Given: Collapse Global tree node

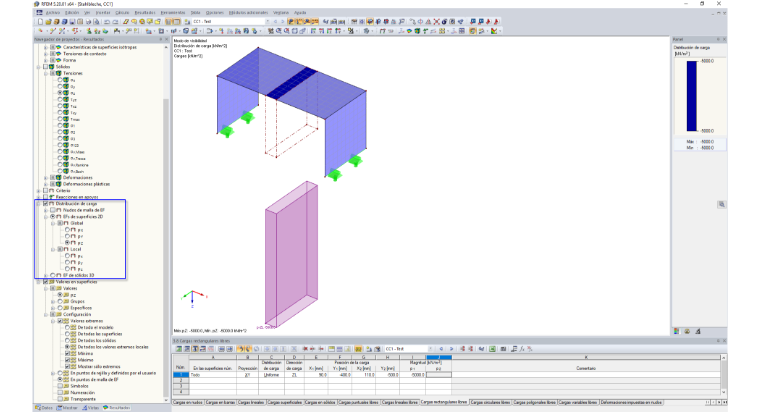Looking at the screenshot, I should 53,223.
